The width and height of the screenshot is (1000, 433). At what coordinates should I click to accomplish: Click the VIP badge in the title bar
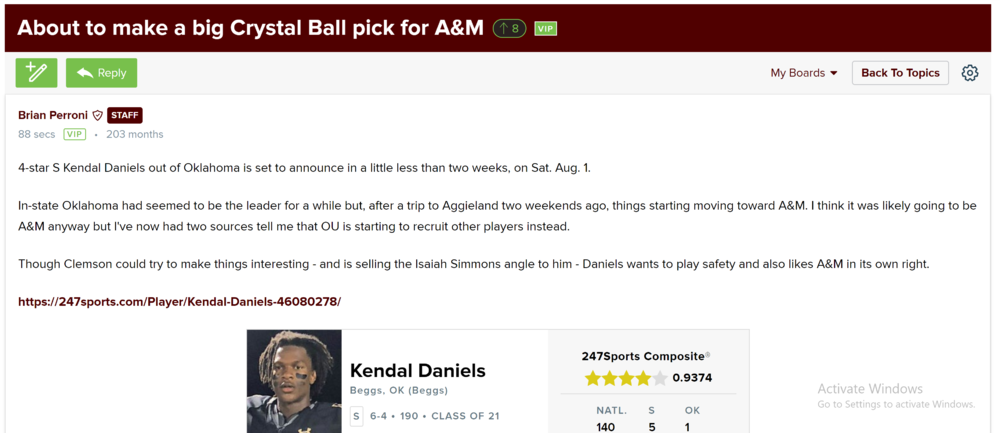point(545,29)
